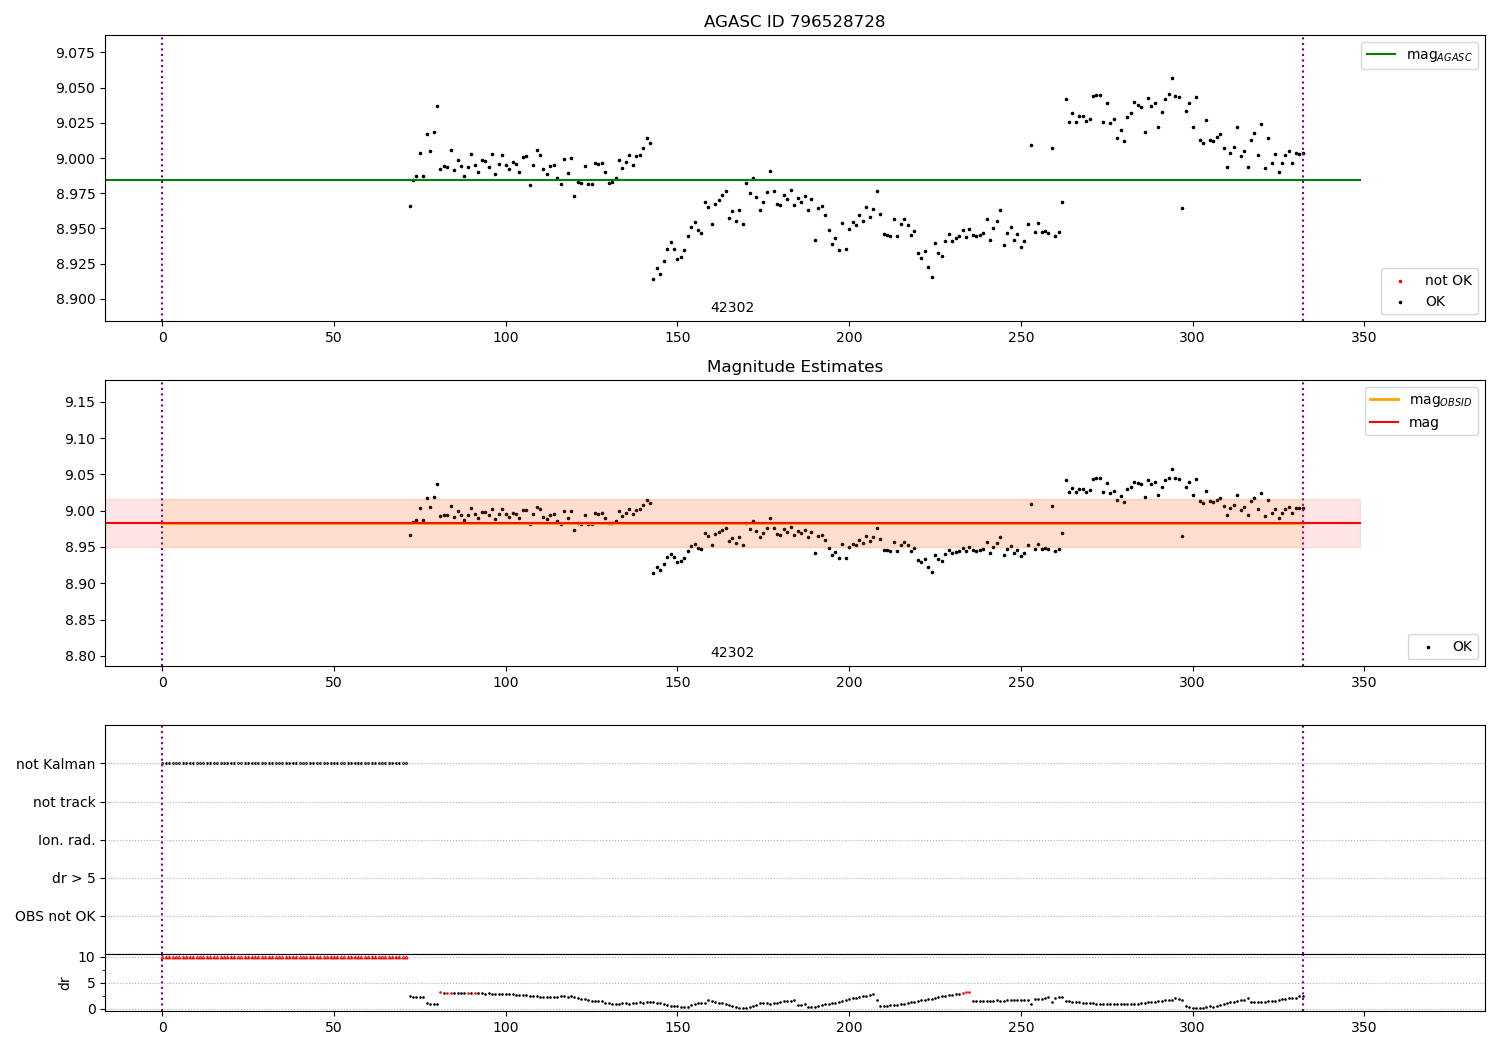Click the "350" x-axis tick of the top plot
The image size is (1500, 1050).
(1364, 338)
